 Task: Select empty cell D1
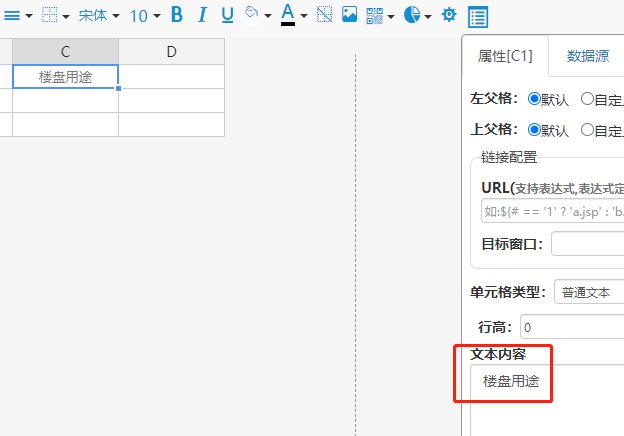(x=172, y=76)
